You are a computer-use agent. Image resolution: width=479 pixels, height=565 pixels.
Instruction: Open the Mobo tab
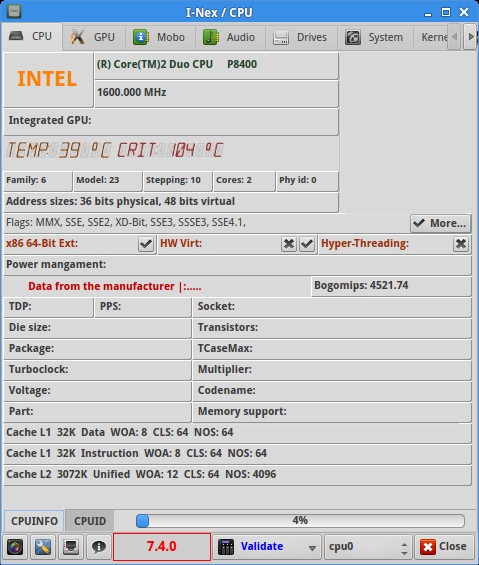tap(160, 37)
